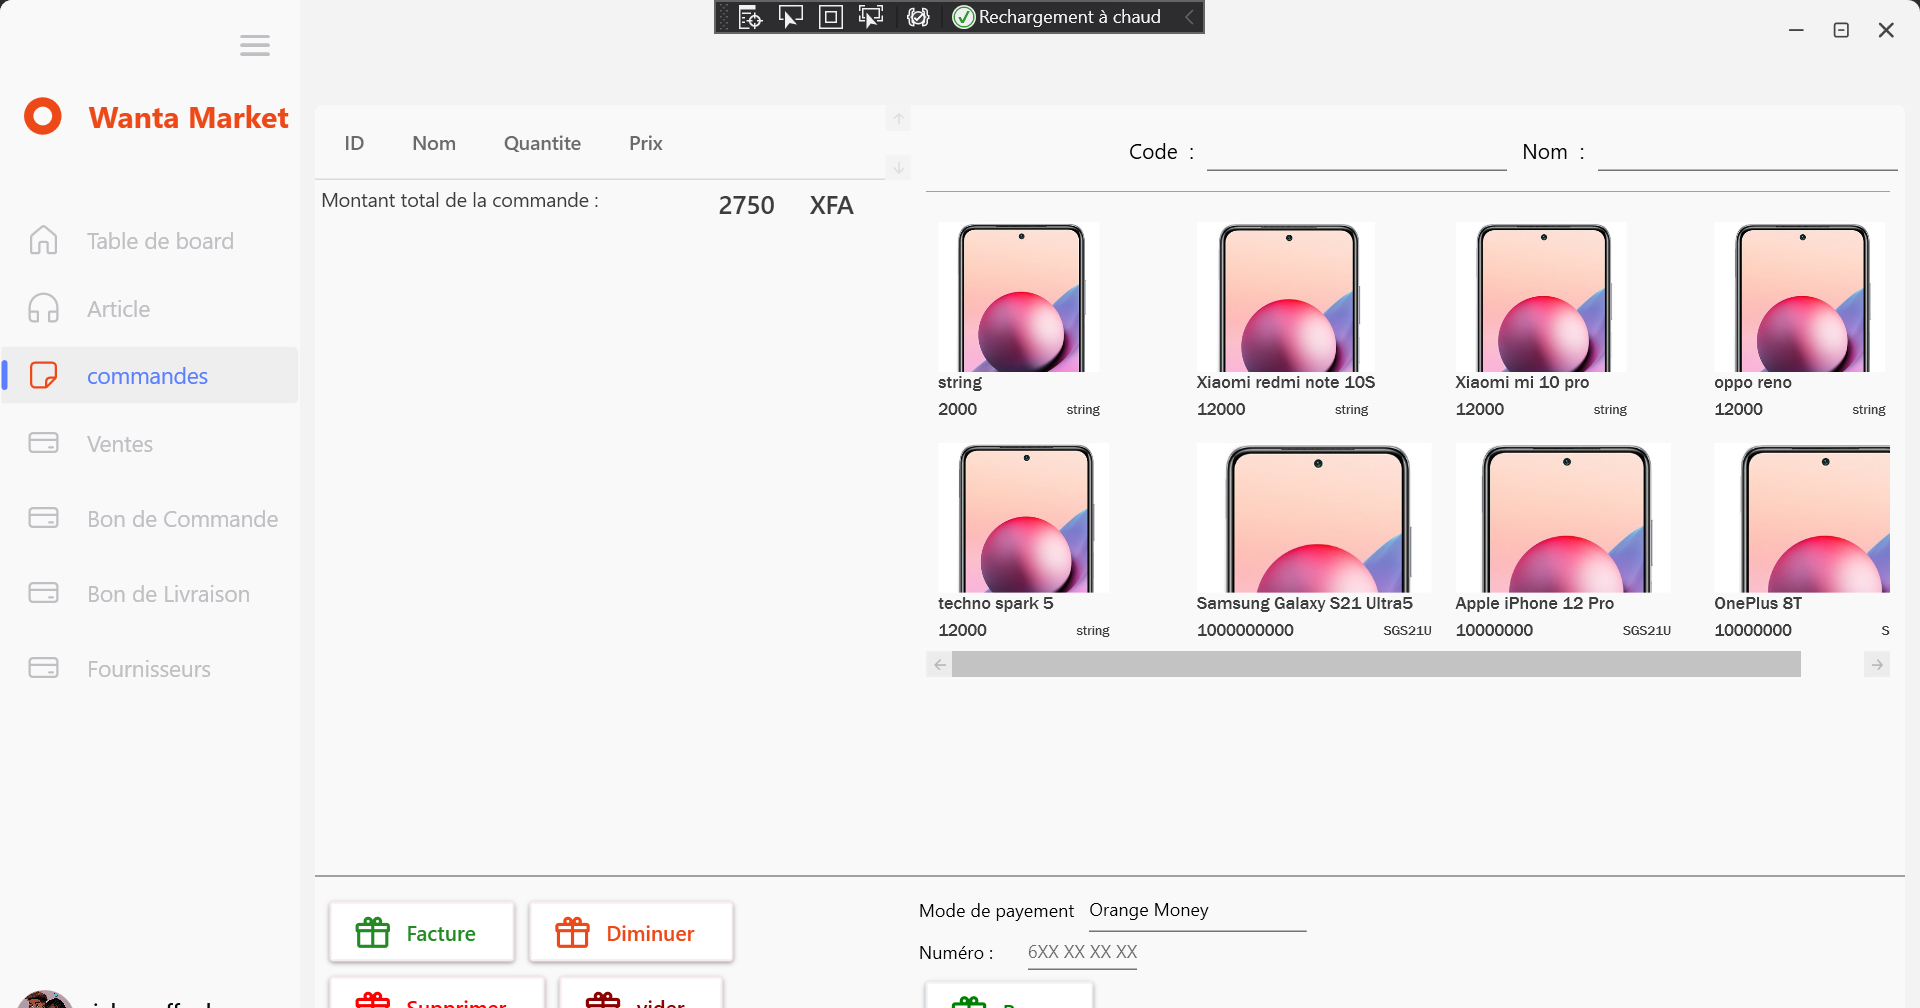The width and height of the screenshot is (1920, 1008).
Task: Click the headphones icon beside Article
Action: tap(43, 308)
